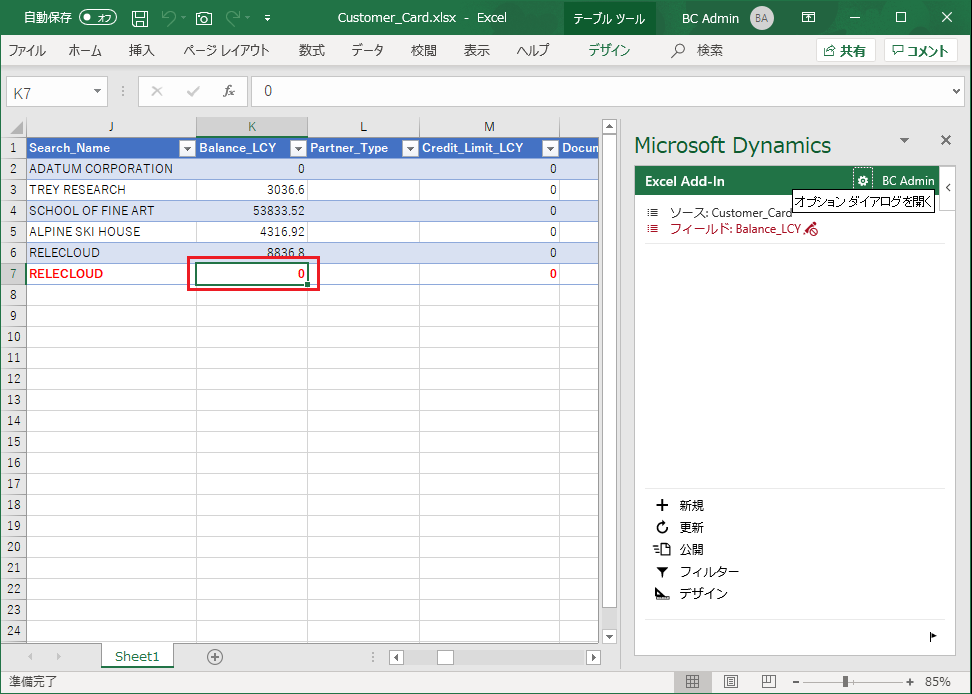Switch to Normal view icon
Image resolution: width=972 pixels, height=694 pixels.
click(692, 682)
